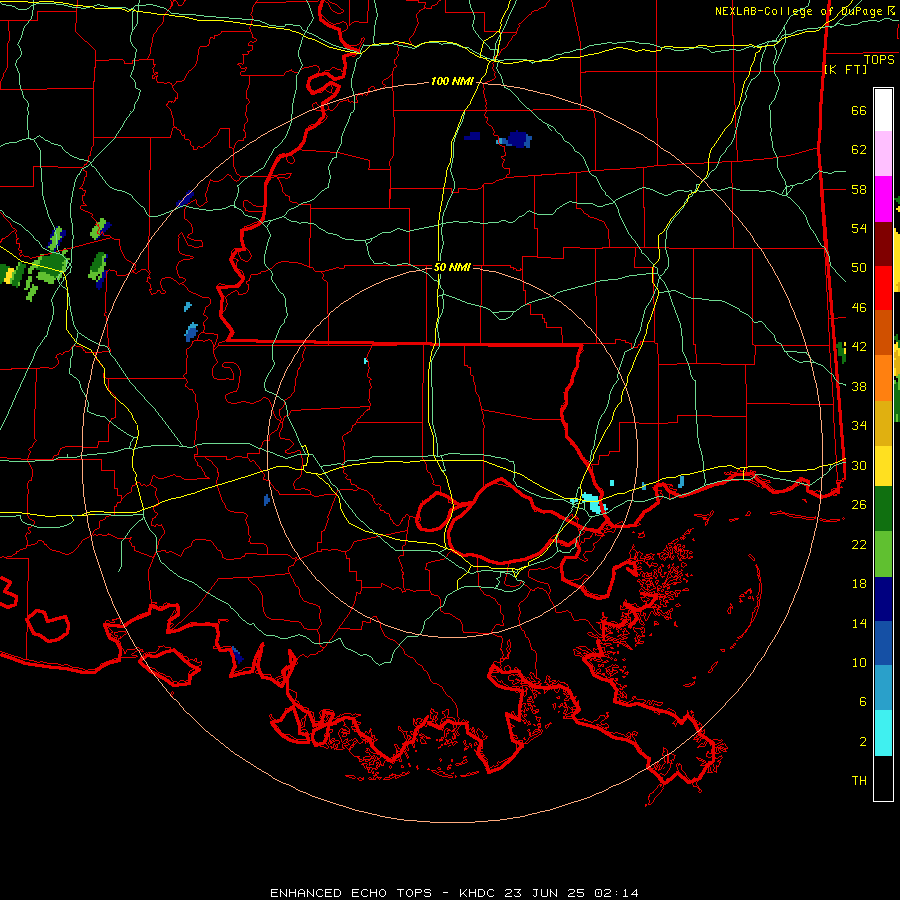Click the legend value '54'
Image resolution: width=900 pixels, height=900 pixels.
click(x=859, y=228)
